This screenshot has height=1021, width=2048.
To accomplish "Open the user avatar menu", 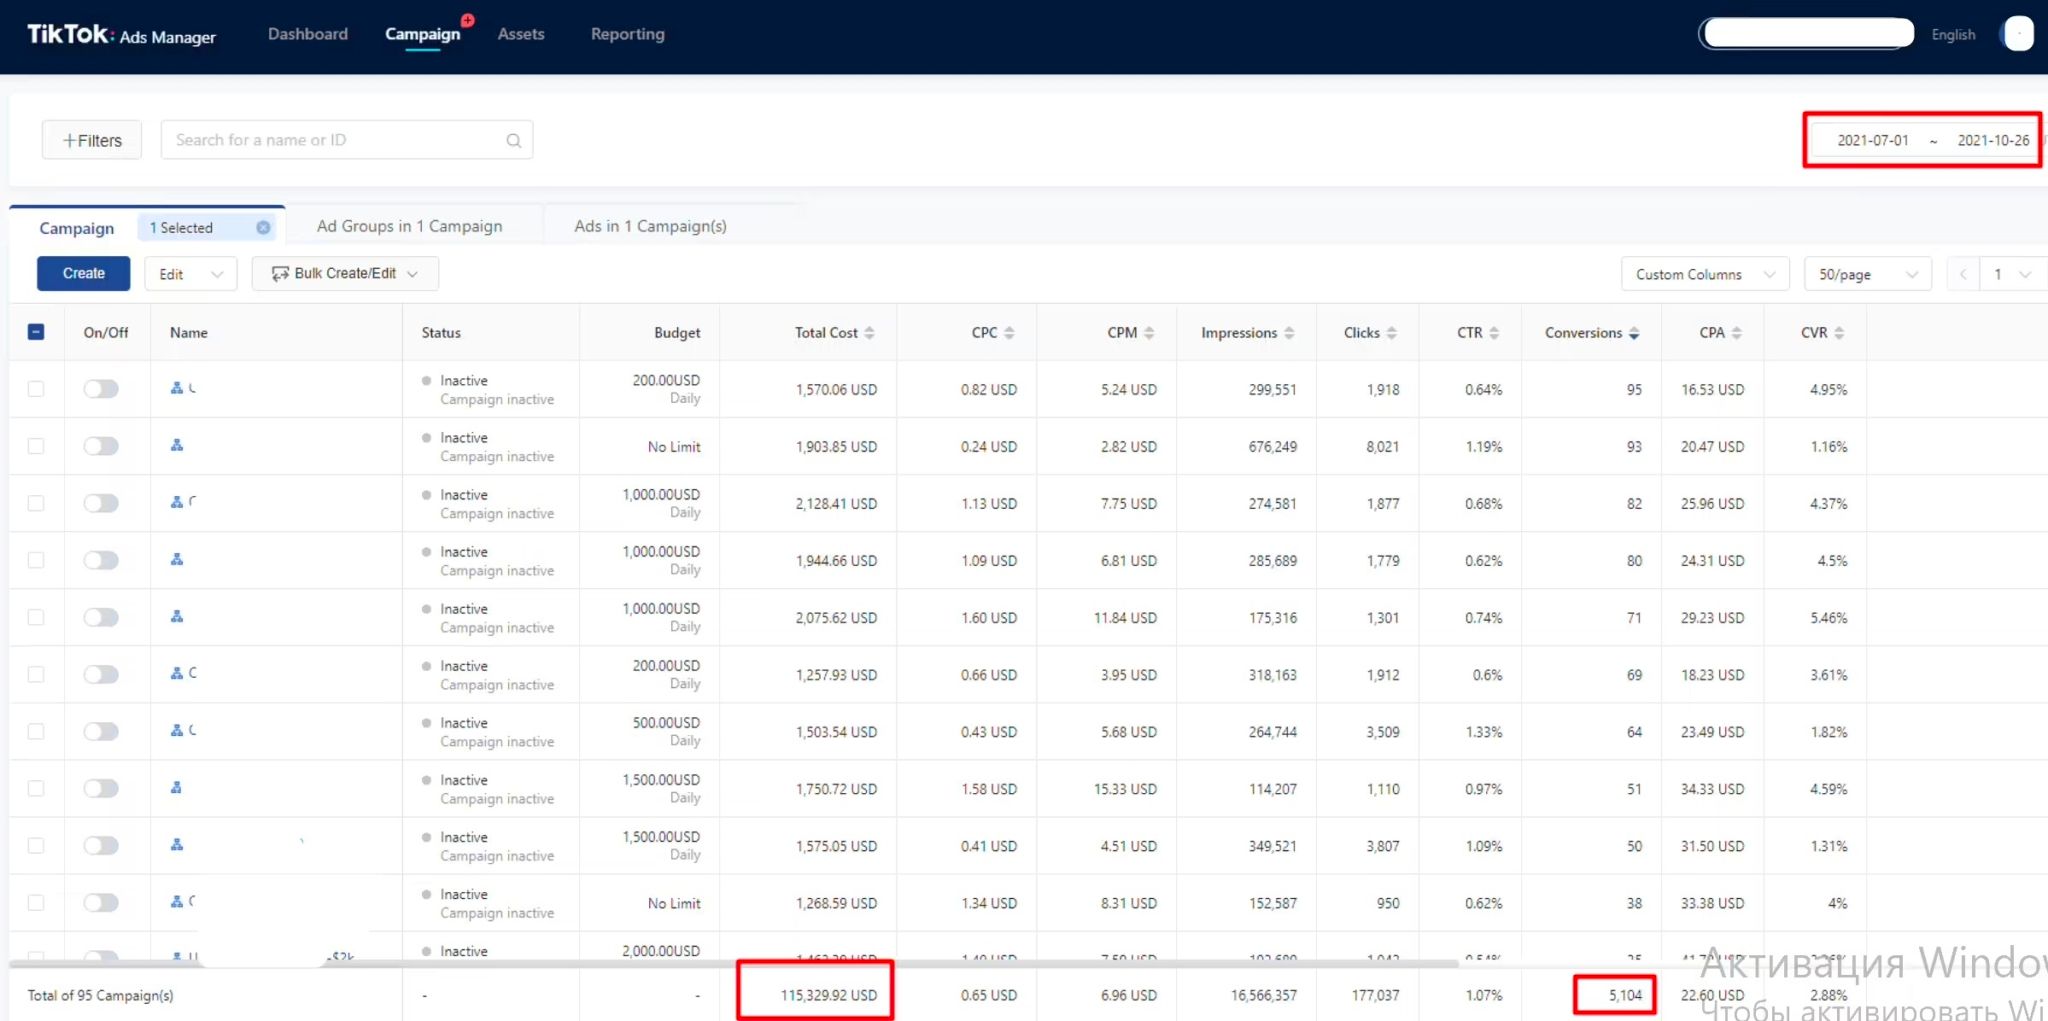I will [x=2018, y=34].
